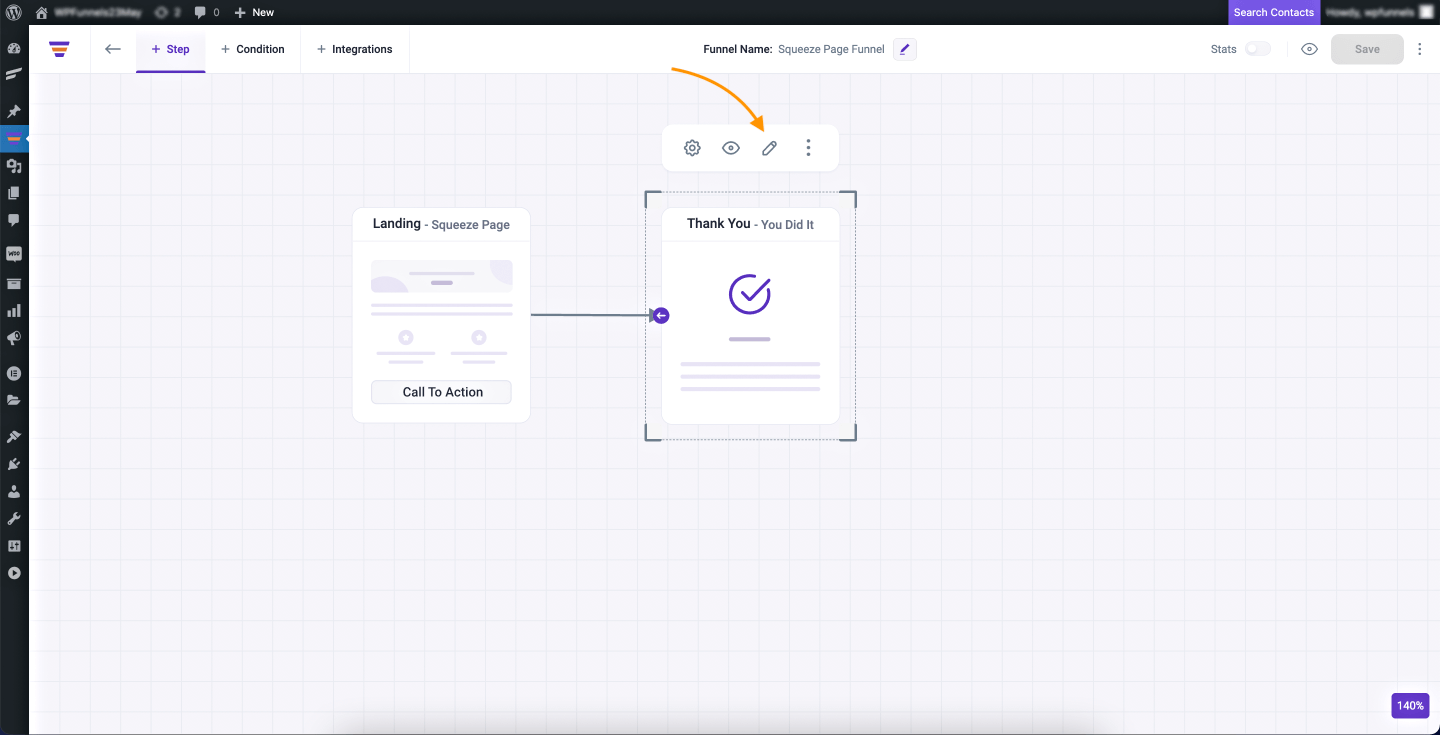Click the You Did It step title
The height and width of the screenshot is (735, 1440).
point(787,225)
